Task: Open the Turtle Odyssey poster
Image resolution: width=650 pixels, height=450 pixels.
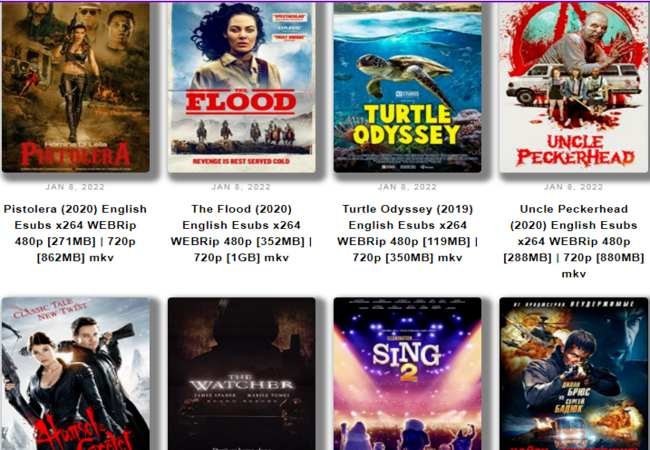Action: (407, 87)
